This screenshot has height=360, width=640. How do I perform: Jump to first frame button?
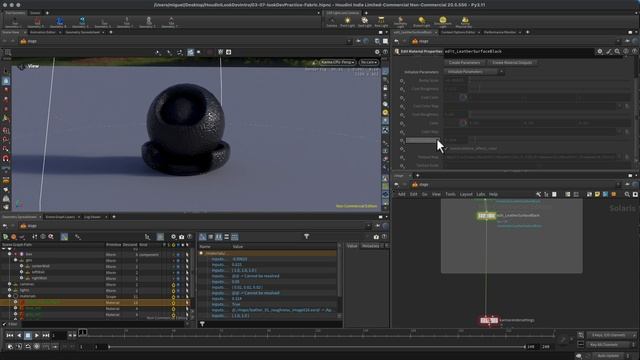[x=10, y=336]
